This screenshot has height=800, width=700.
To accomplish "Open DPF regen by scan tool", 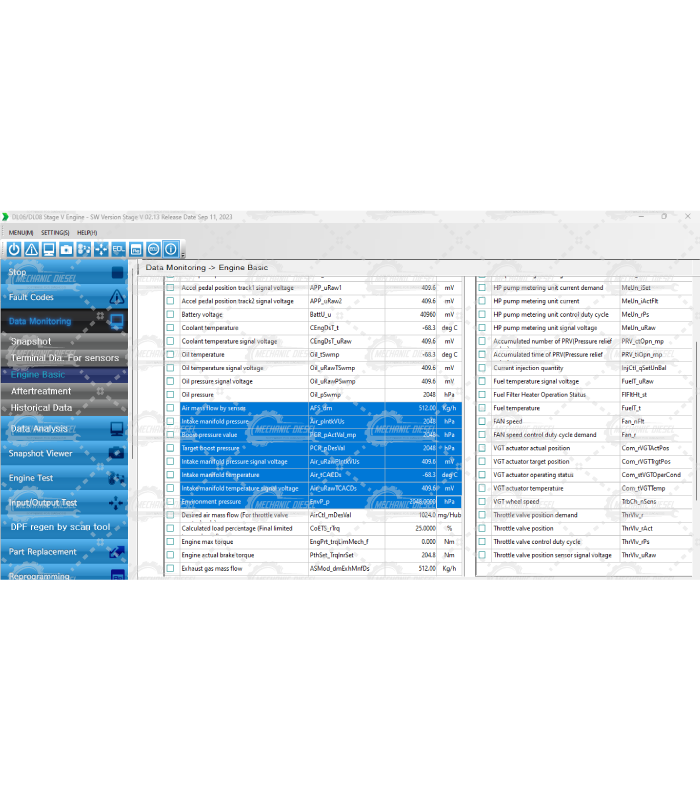I will (x=60, y=527).
